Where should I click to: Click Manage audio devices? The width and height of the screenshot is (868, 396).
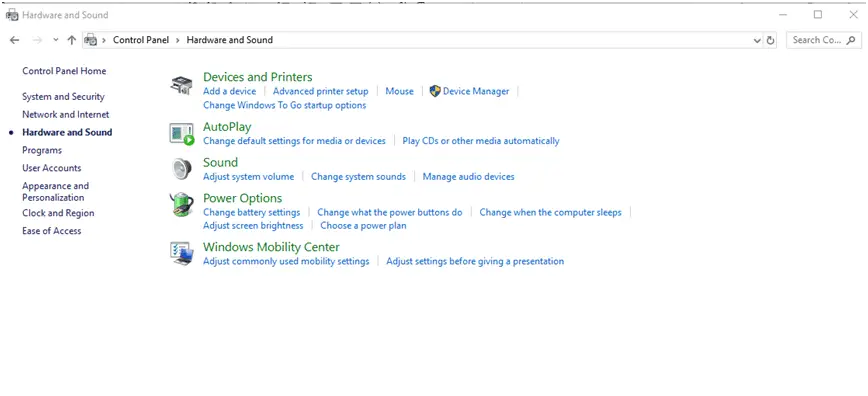point(468,177)
